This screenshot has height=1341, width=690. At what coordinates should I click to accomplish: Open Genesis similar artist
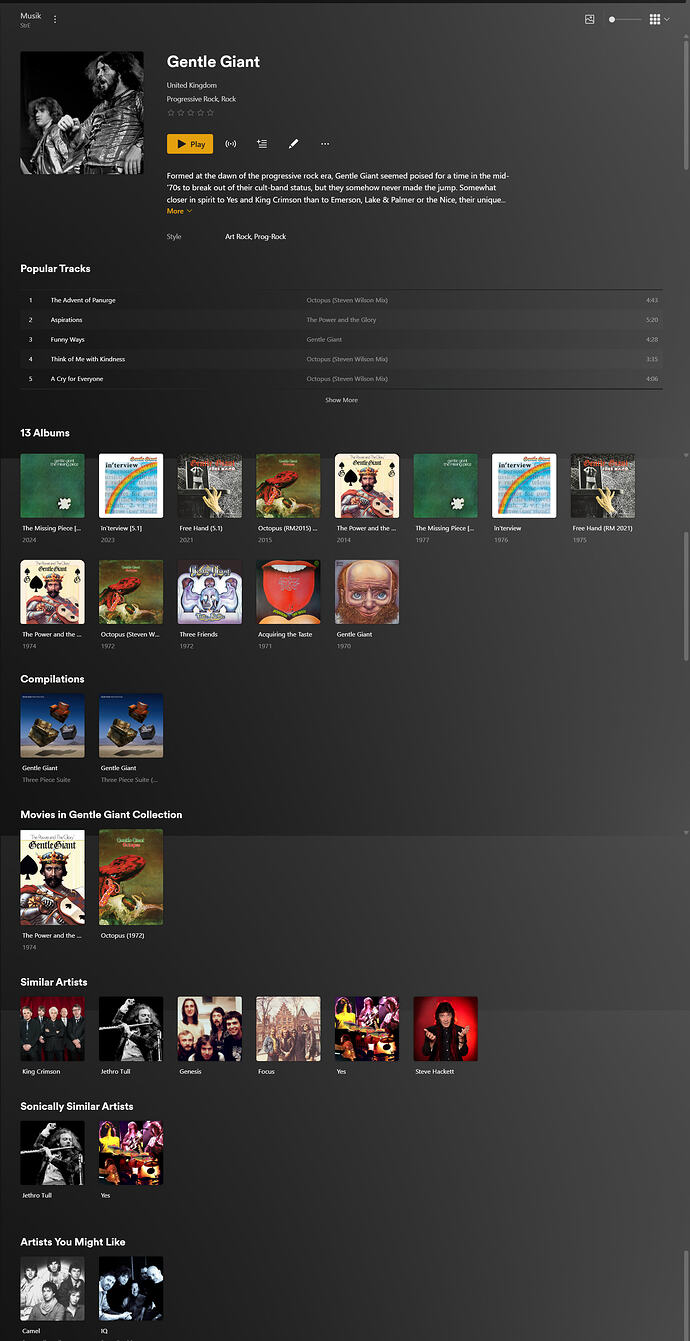210,1029
